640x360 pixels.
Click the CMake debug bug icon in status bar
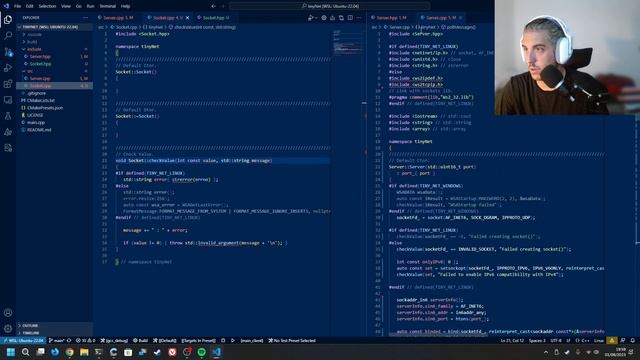(x=223, y=340)
